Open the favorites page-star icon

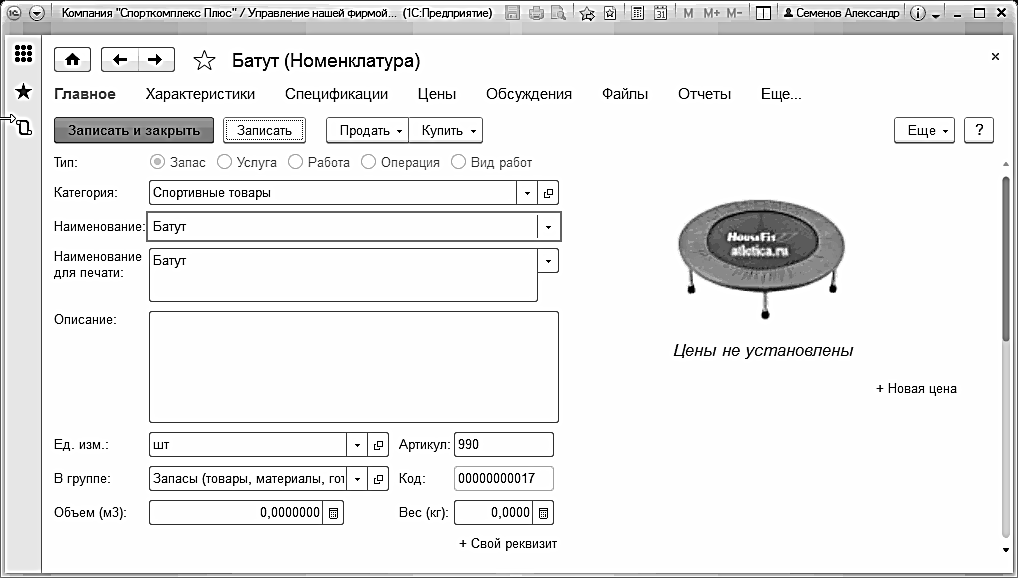pos(610,13)
